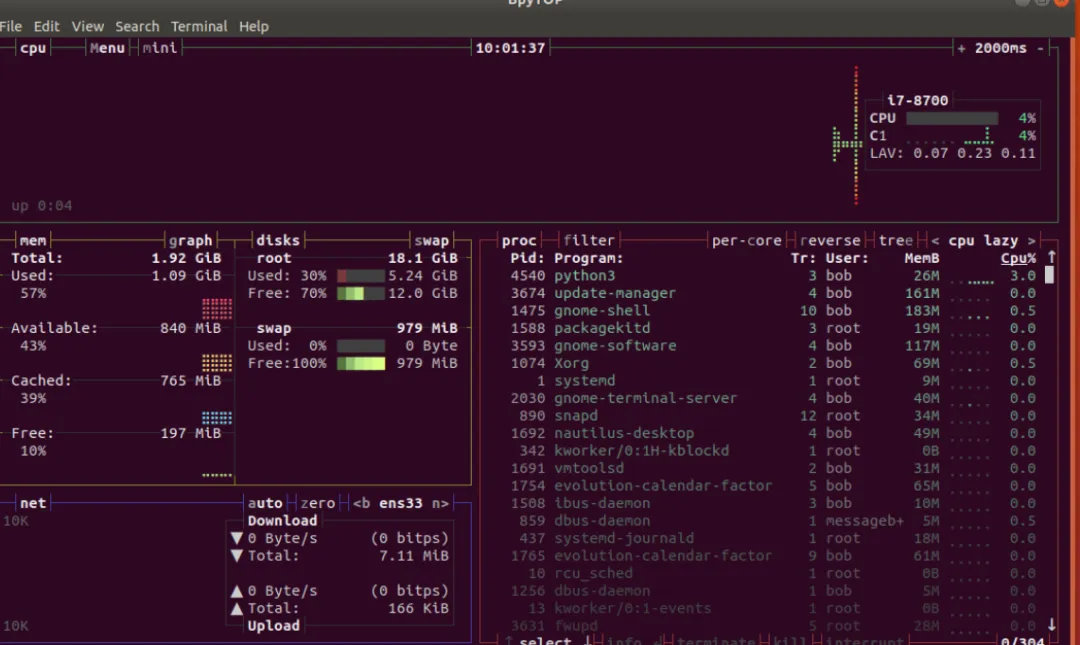Click the i7-8700 CPU label
The image size is (1080, 645).
917,100
